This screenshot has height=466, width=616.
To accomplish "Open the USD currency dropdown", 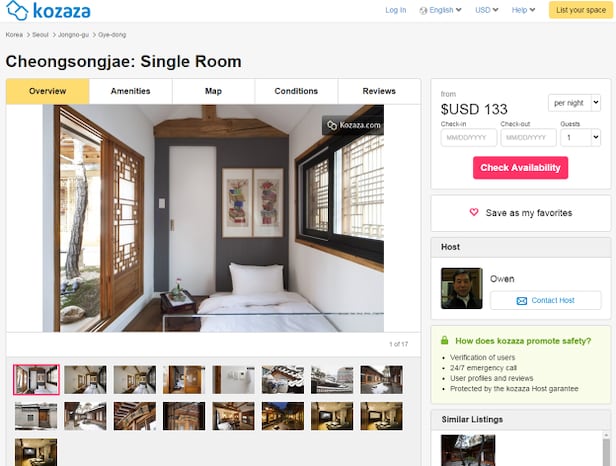I will 486,10.
